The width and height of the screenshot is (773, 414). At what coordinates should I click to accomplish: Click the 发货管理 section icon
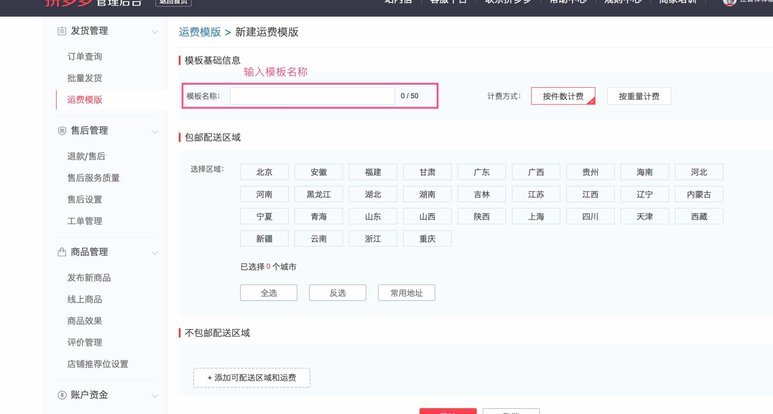pyautogui.click(x=62, y=31)
